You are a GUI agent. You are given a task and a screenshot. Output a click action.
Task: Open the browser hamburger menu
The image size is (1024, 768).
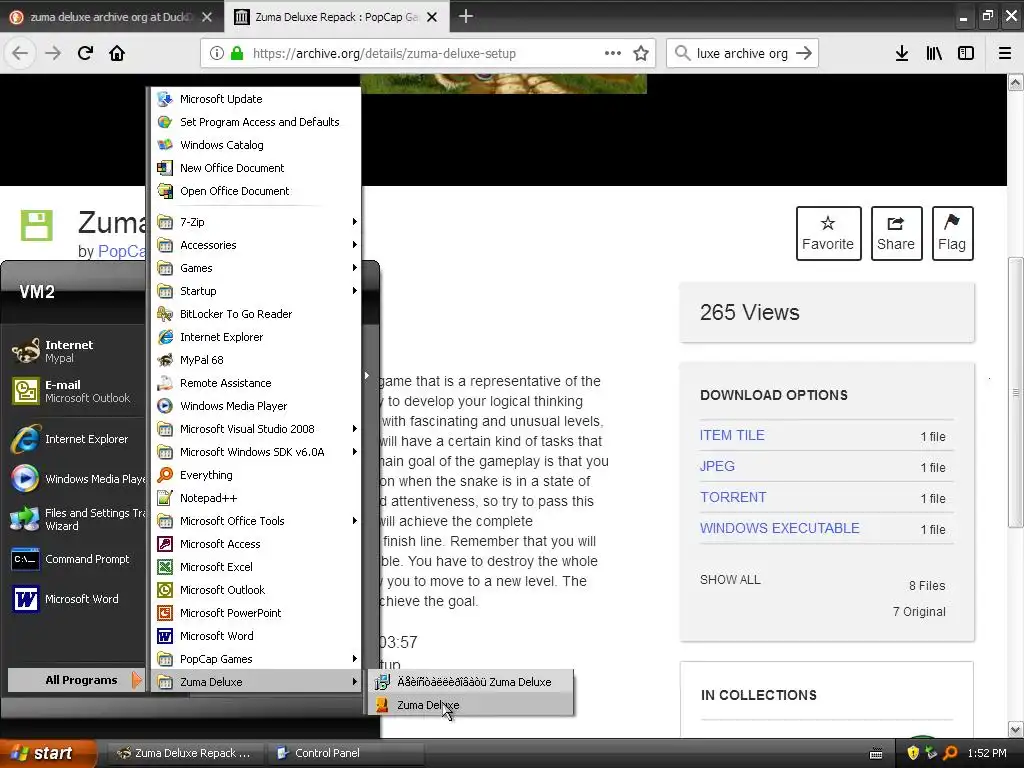(x=1005, y=54)
